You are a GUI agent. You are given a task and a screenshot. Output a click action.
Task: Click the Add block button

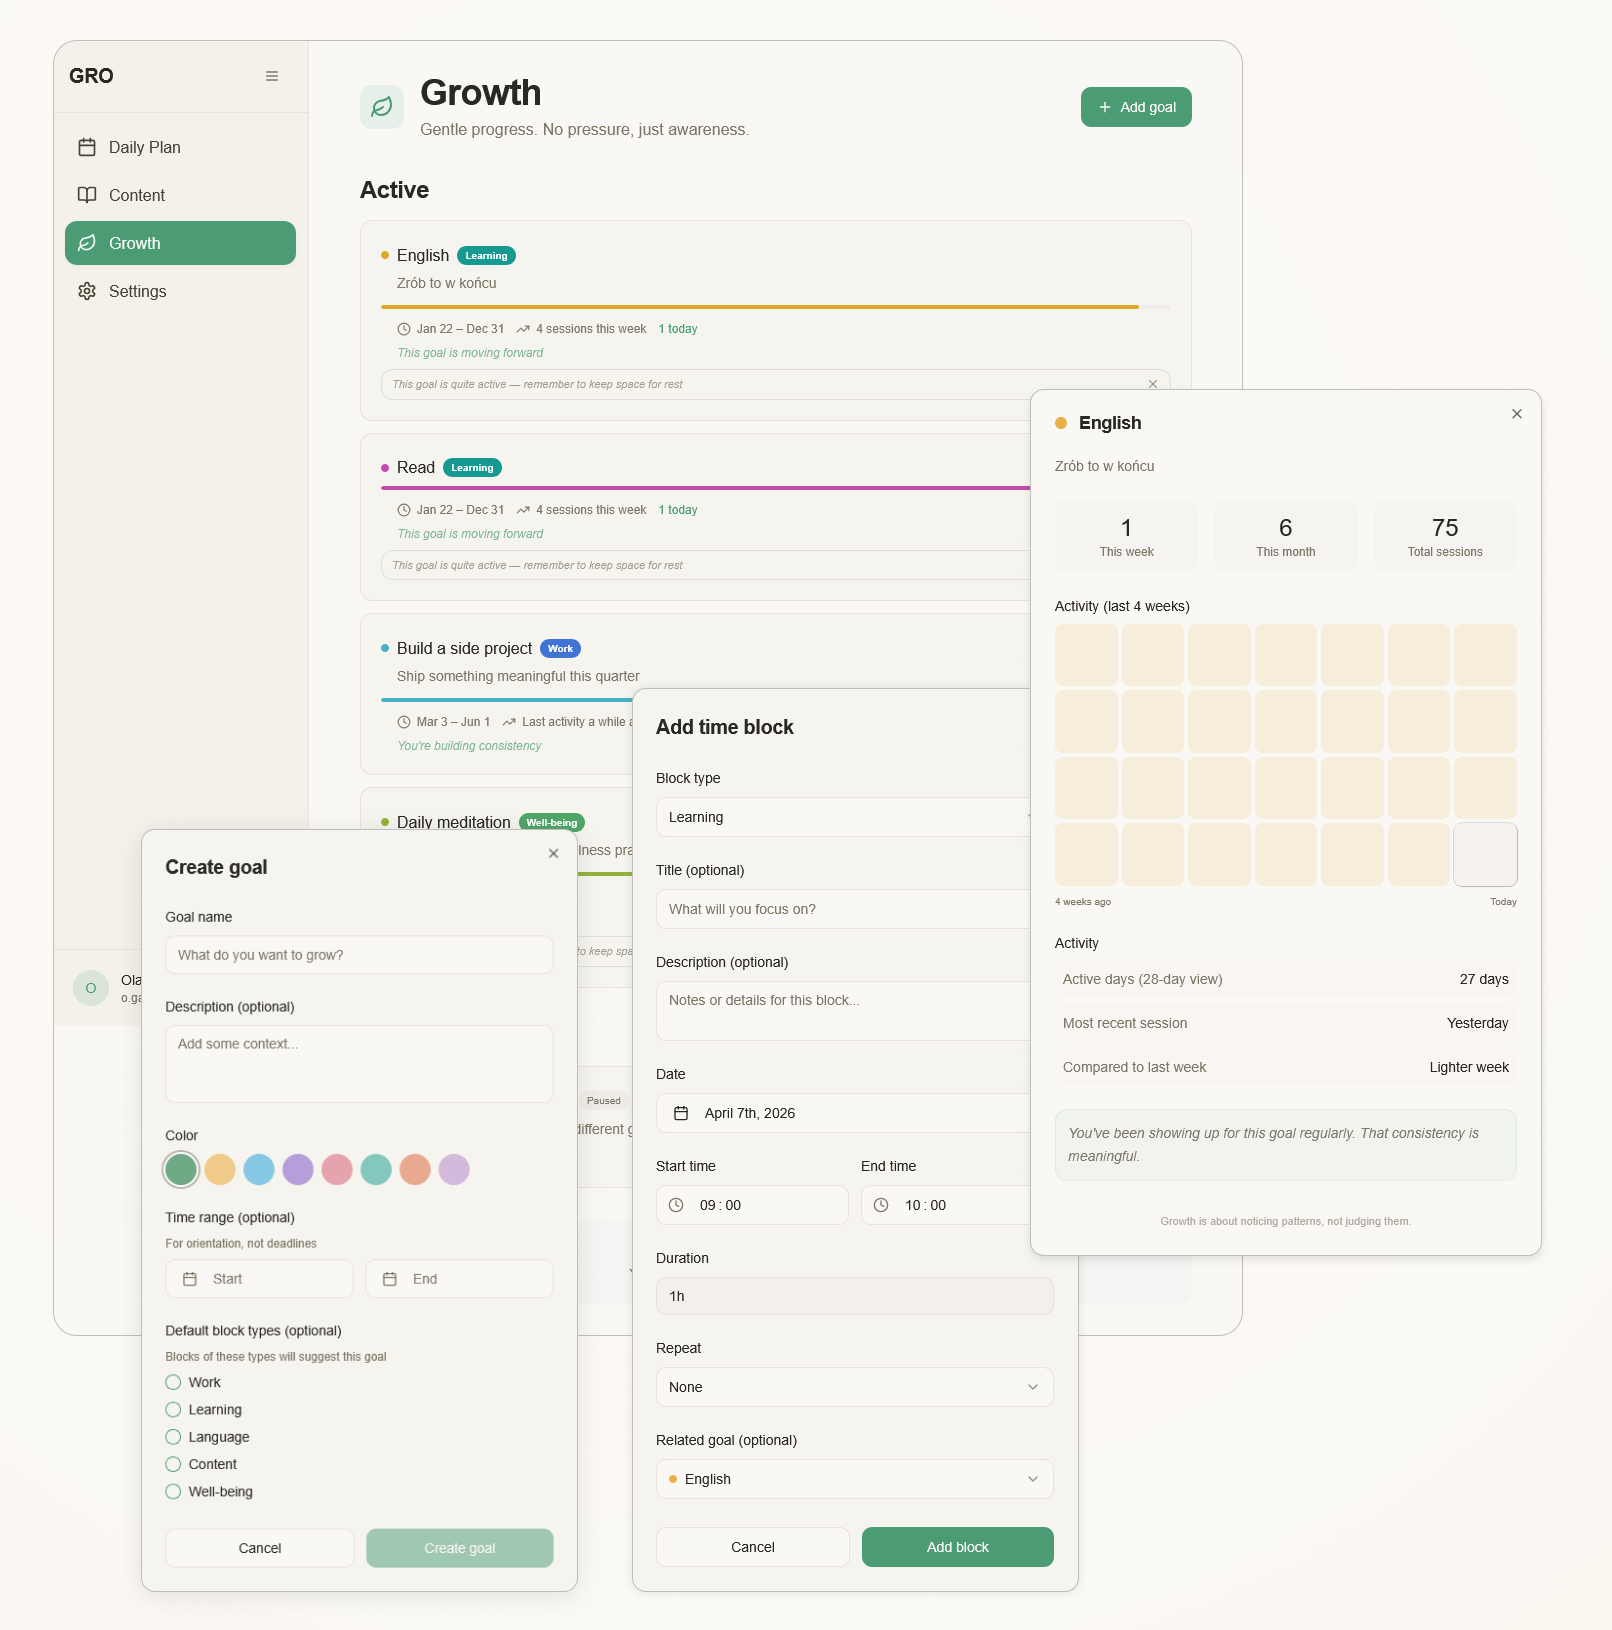pyautogui.click(x=958, y=1547)
